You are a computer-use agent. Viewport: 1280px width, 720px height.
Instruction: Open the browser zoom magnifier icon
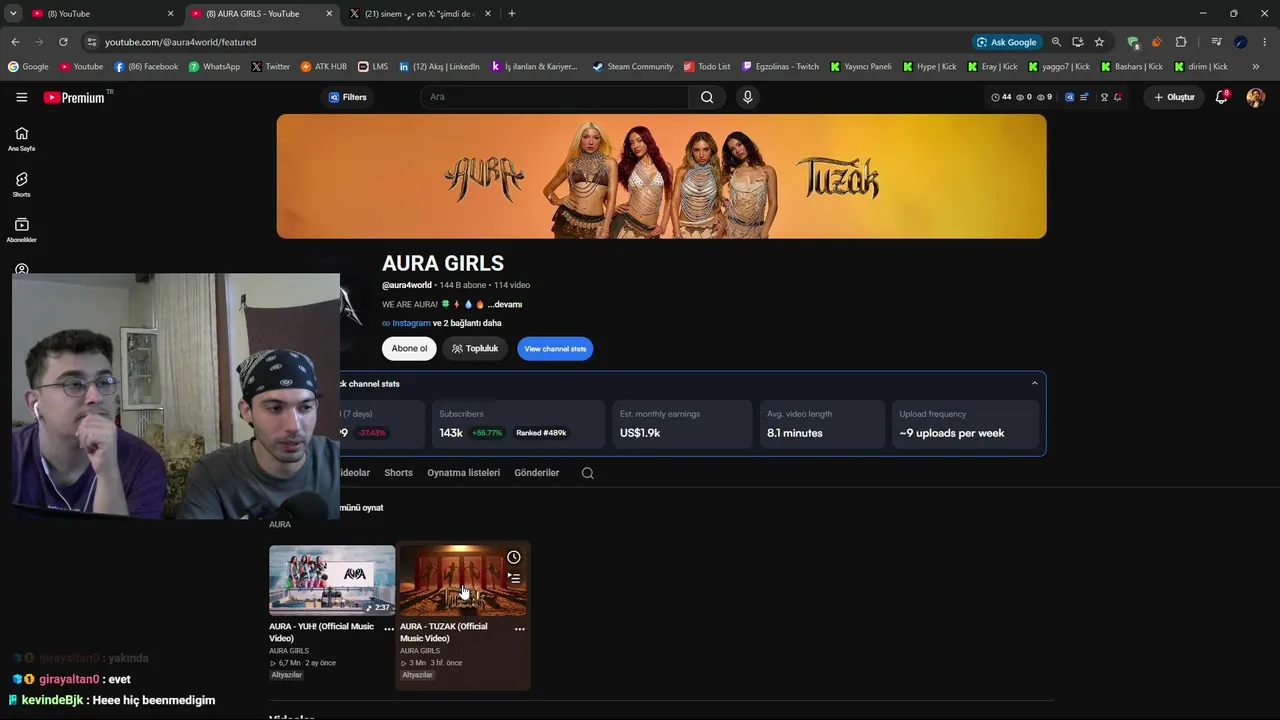point(1056,42)
